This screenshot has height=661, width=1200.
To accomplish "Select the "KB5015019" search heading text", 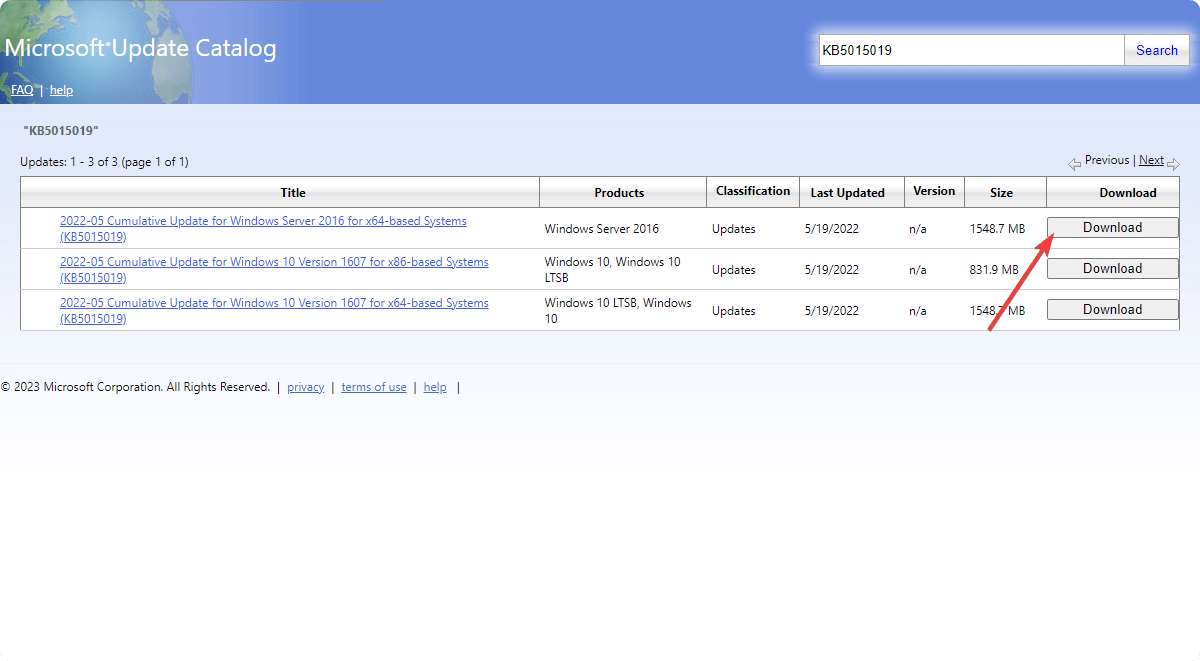I will coord(61,131).
